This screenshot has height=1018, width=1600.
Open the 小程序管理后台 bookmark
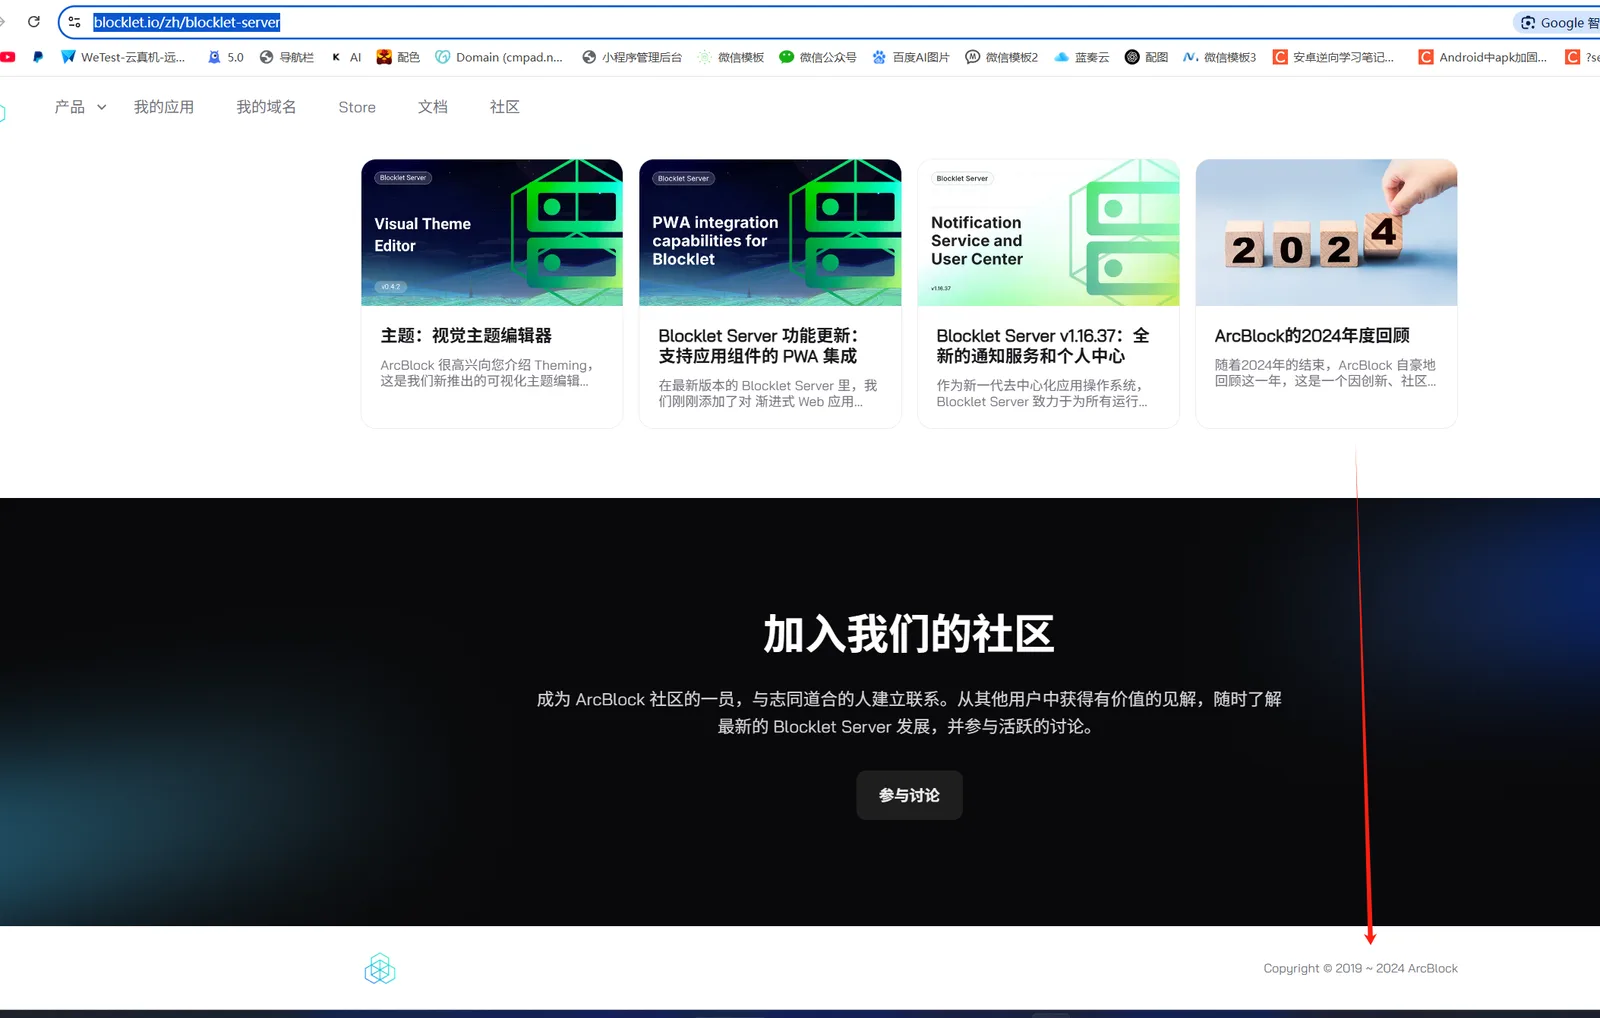(632, 57)
